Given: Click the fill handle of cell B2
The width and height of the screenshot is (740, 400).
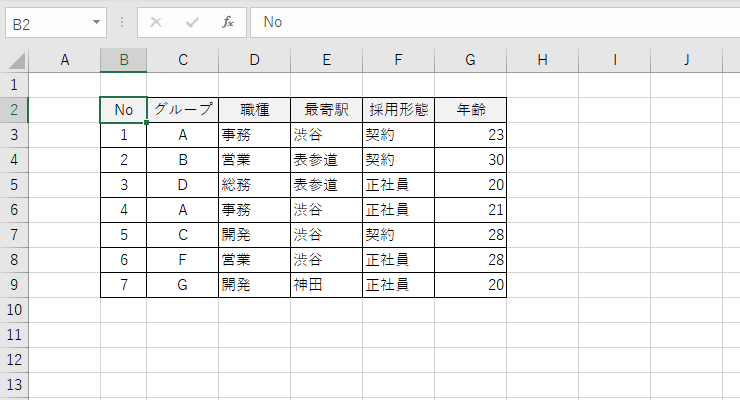Looking at the screenshot, I should 147,123.
